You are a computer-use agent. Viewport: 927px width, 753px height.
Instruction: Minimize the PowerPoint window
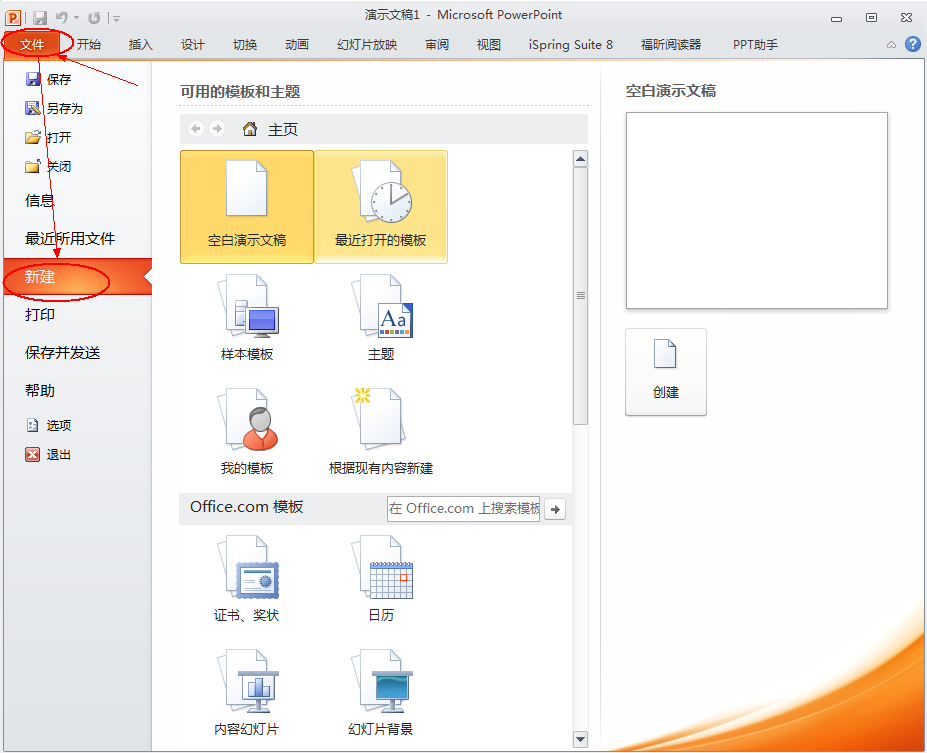837,18
